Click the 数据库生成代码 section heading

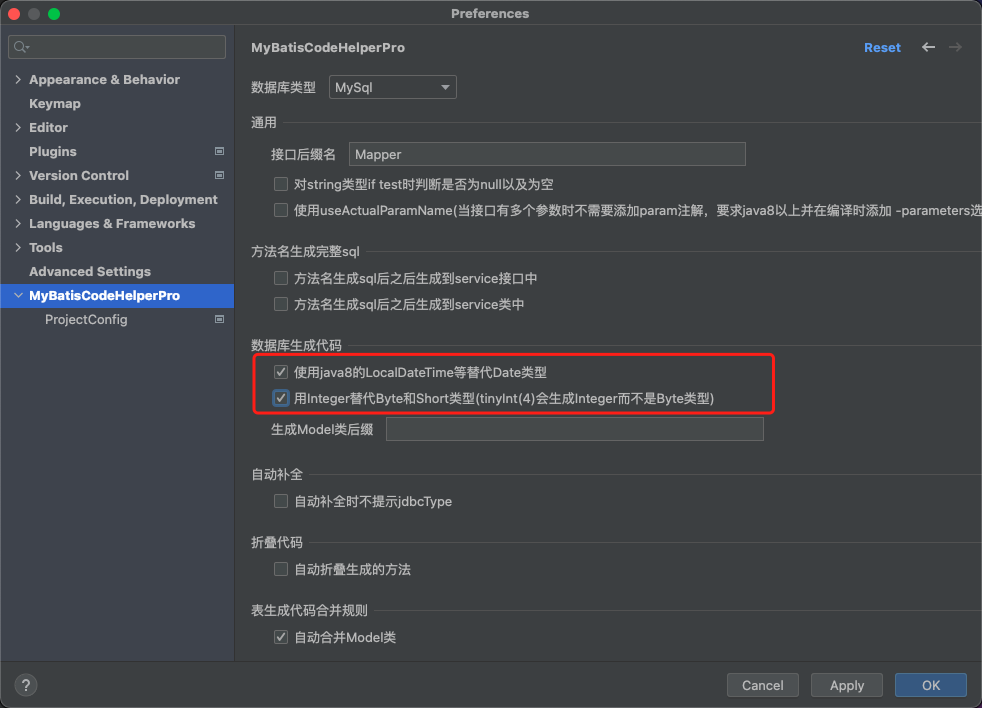pos(296,345)
